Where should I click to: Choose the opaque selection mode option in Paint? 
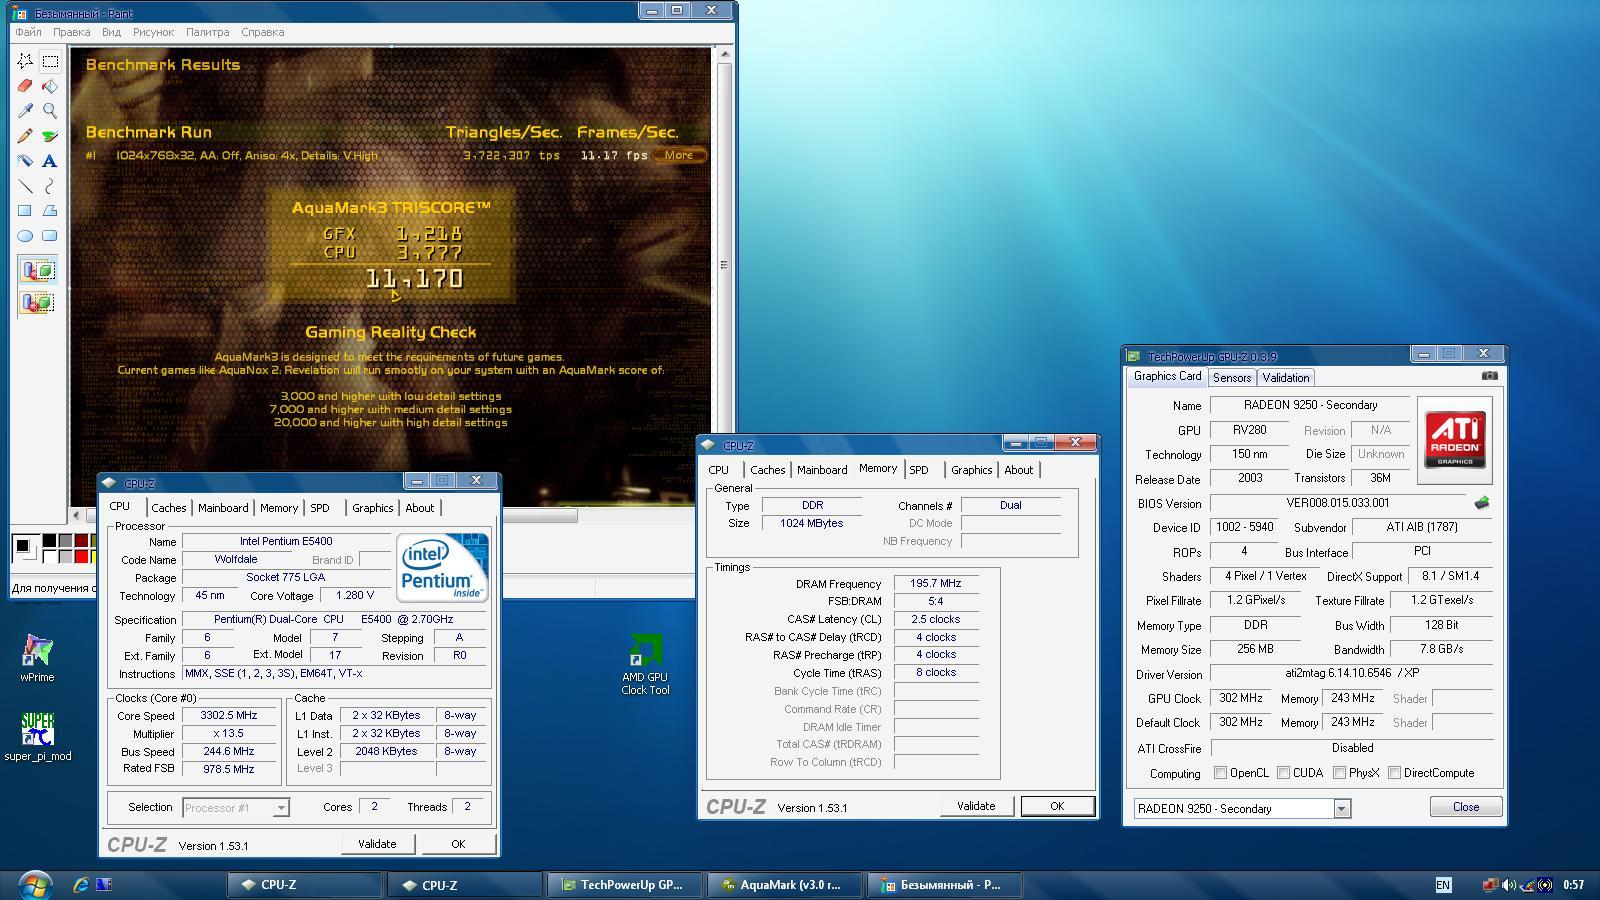pyautogui.click(x=38, y=271)
